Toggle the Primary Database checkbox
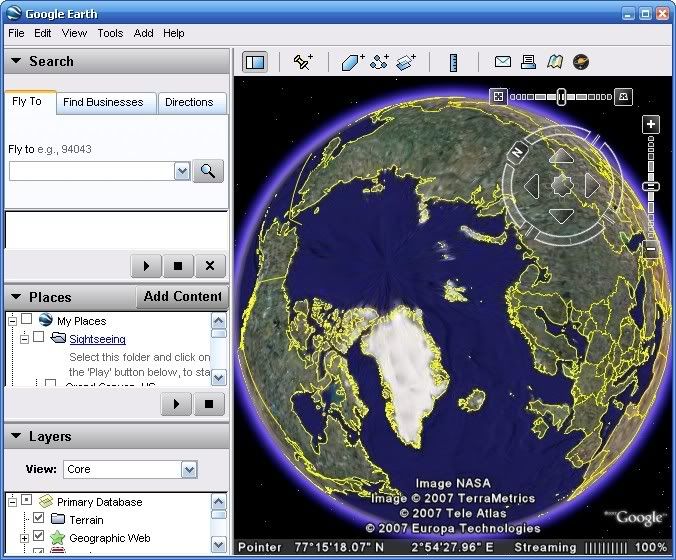Image resolution: width=676 pixels, height=560 pixels. (27, 500)
